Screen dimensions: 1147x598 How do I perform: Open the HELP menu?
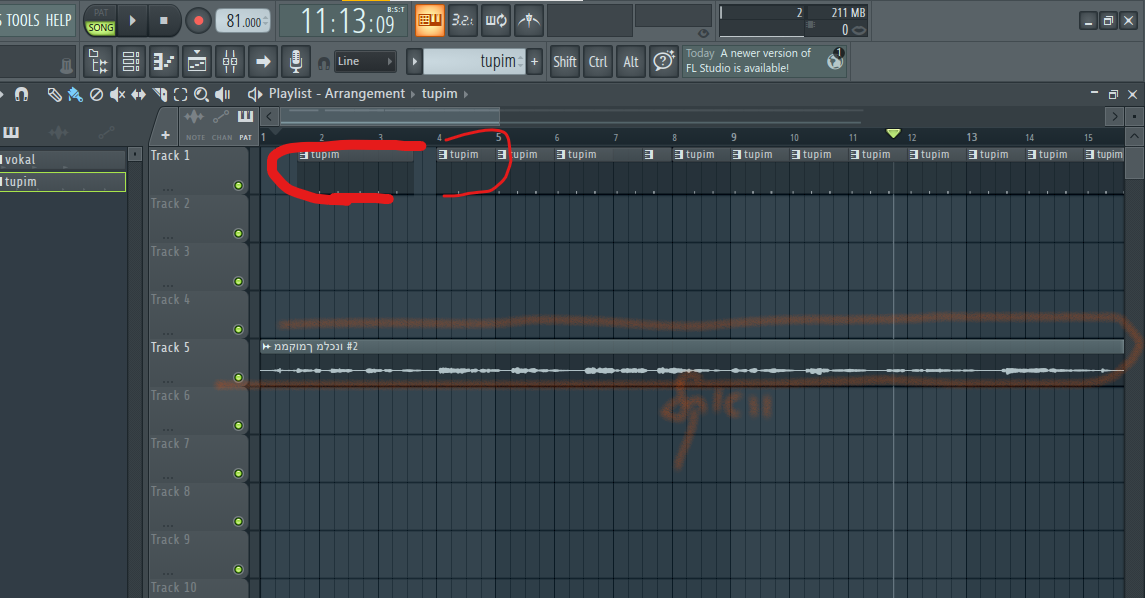tap(58, 20)
